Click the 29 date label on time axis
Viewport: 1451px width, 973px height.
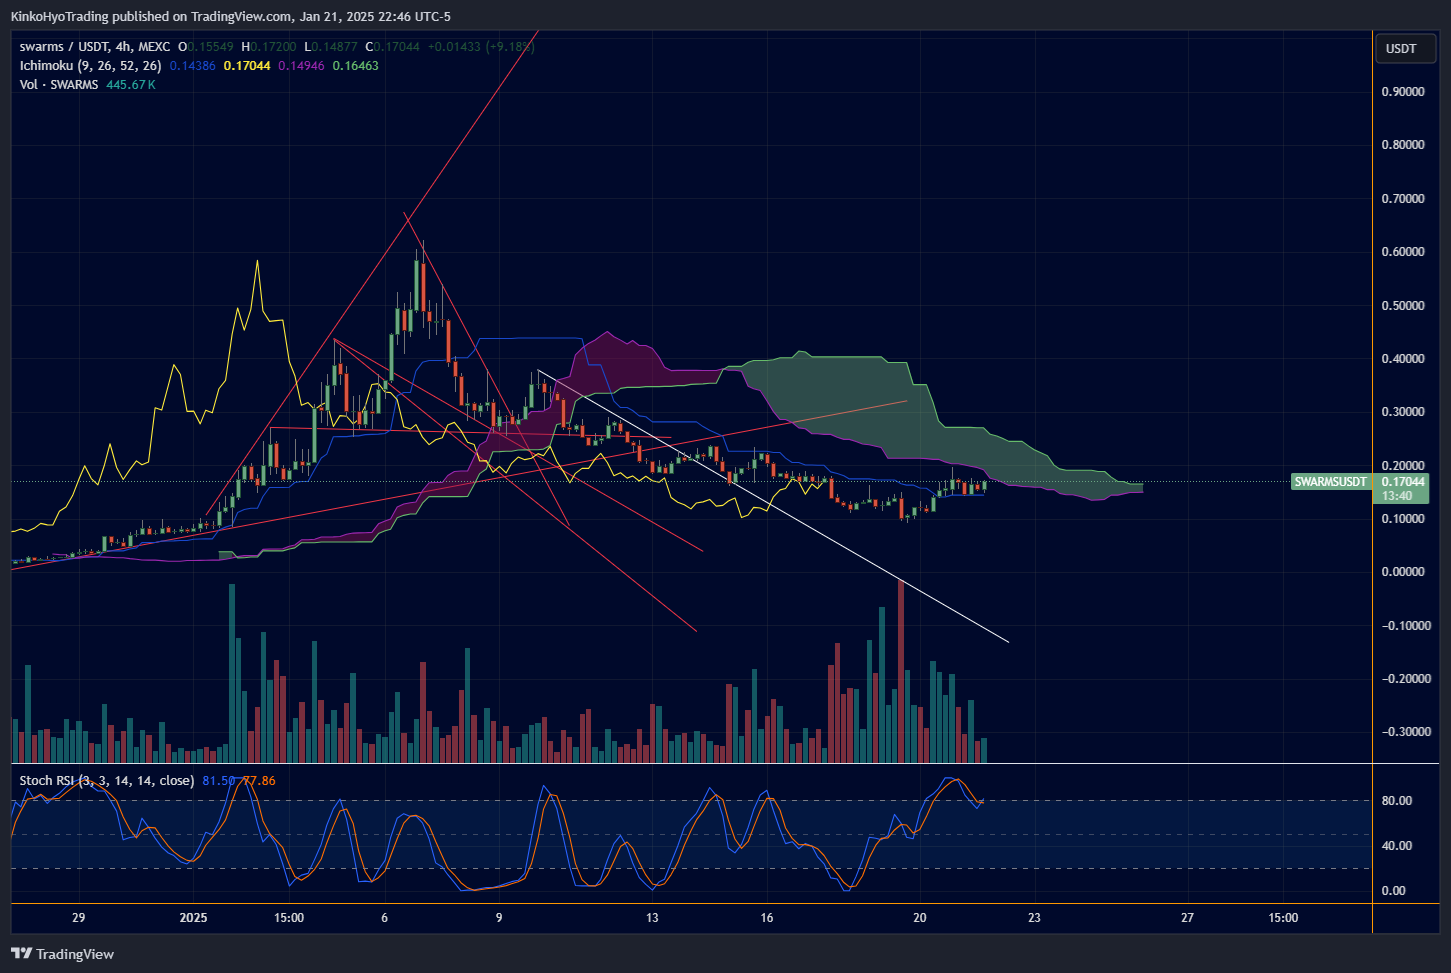[79, 918]
